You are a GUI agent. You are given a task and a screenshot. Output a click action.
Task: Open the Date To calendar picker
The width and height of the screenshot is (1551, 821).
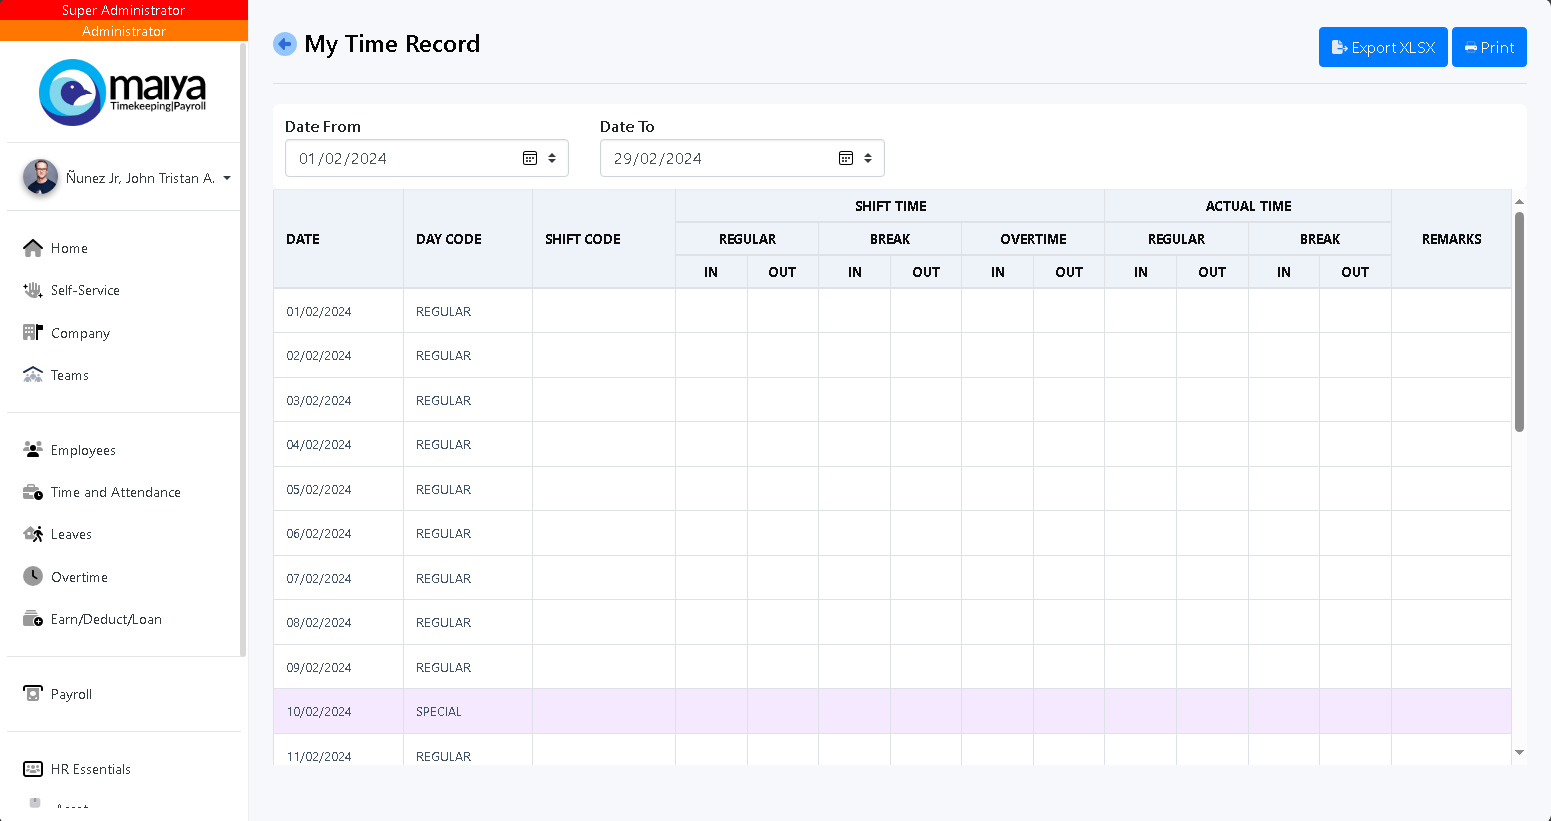tap(845, 158)
